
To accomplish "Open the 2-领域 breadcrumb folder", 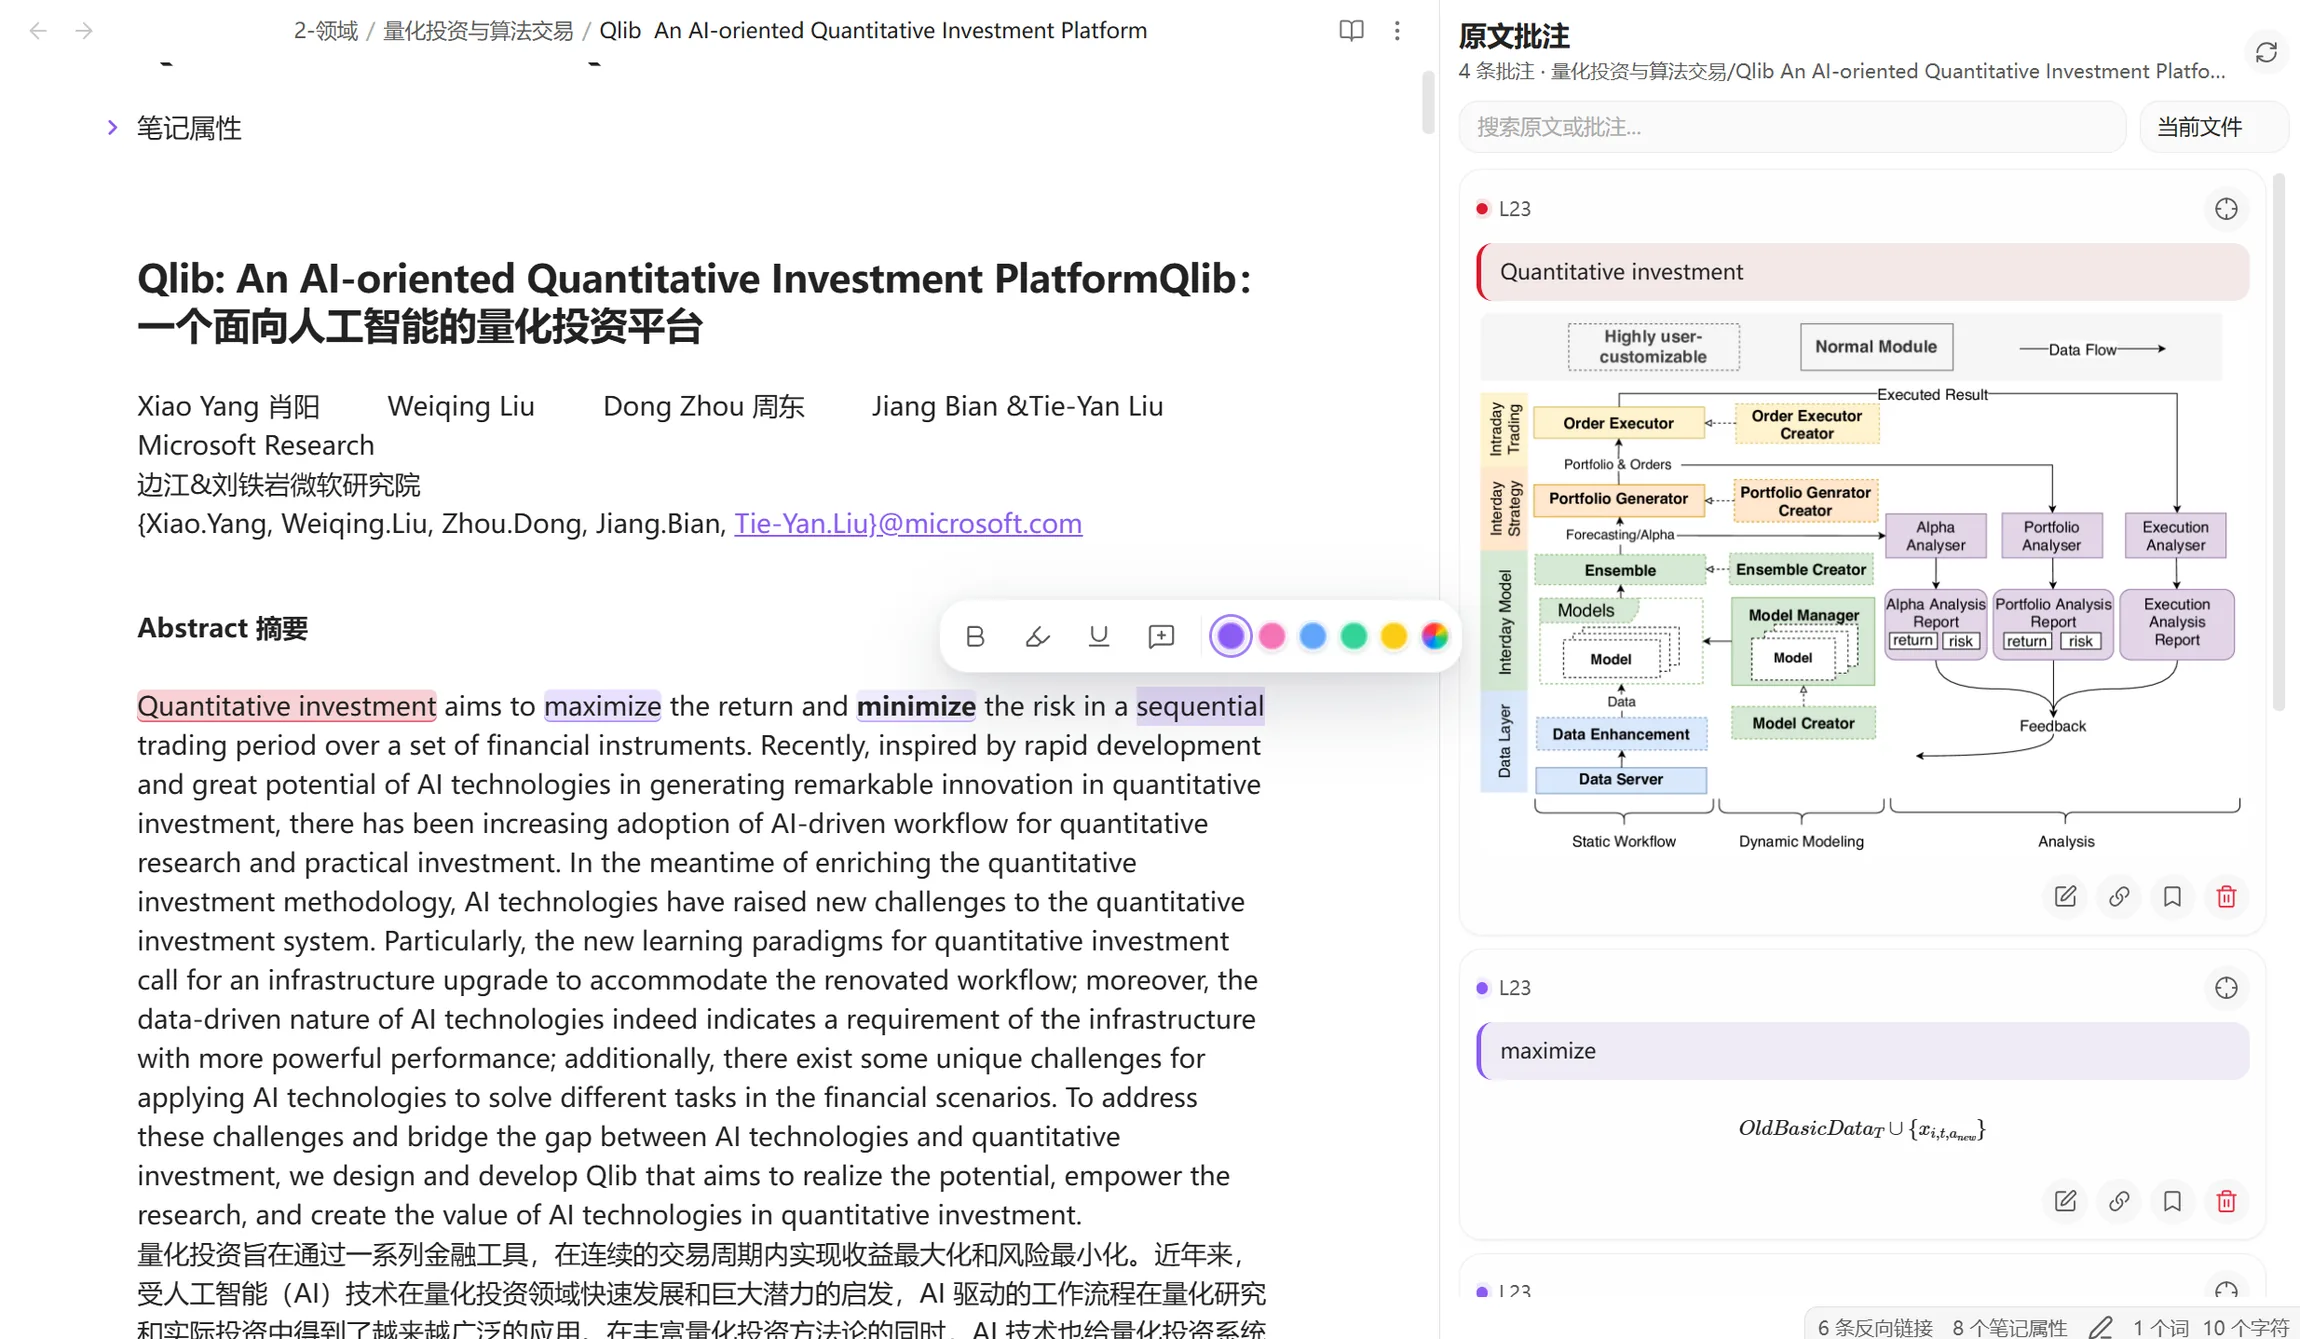I will (325, 31).
